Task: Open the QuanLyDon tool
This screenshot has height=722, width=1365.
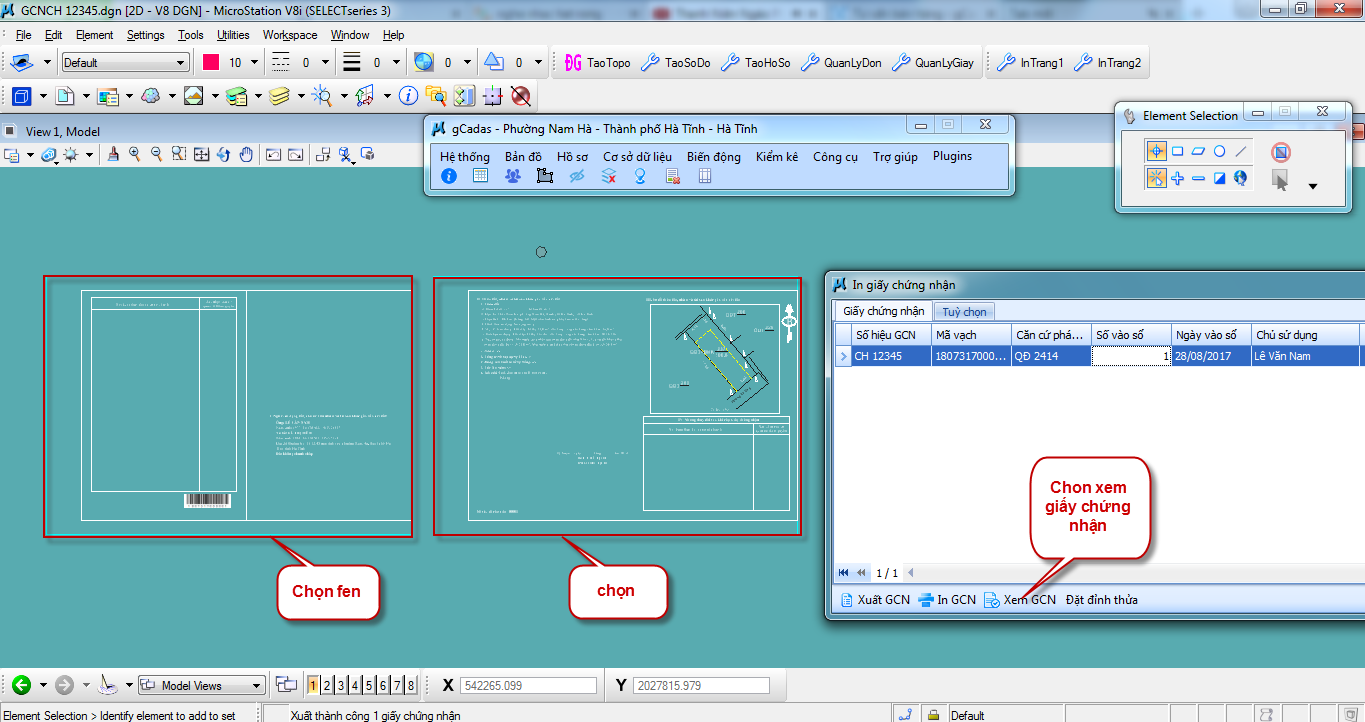Action: pos(841,63)
